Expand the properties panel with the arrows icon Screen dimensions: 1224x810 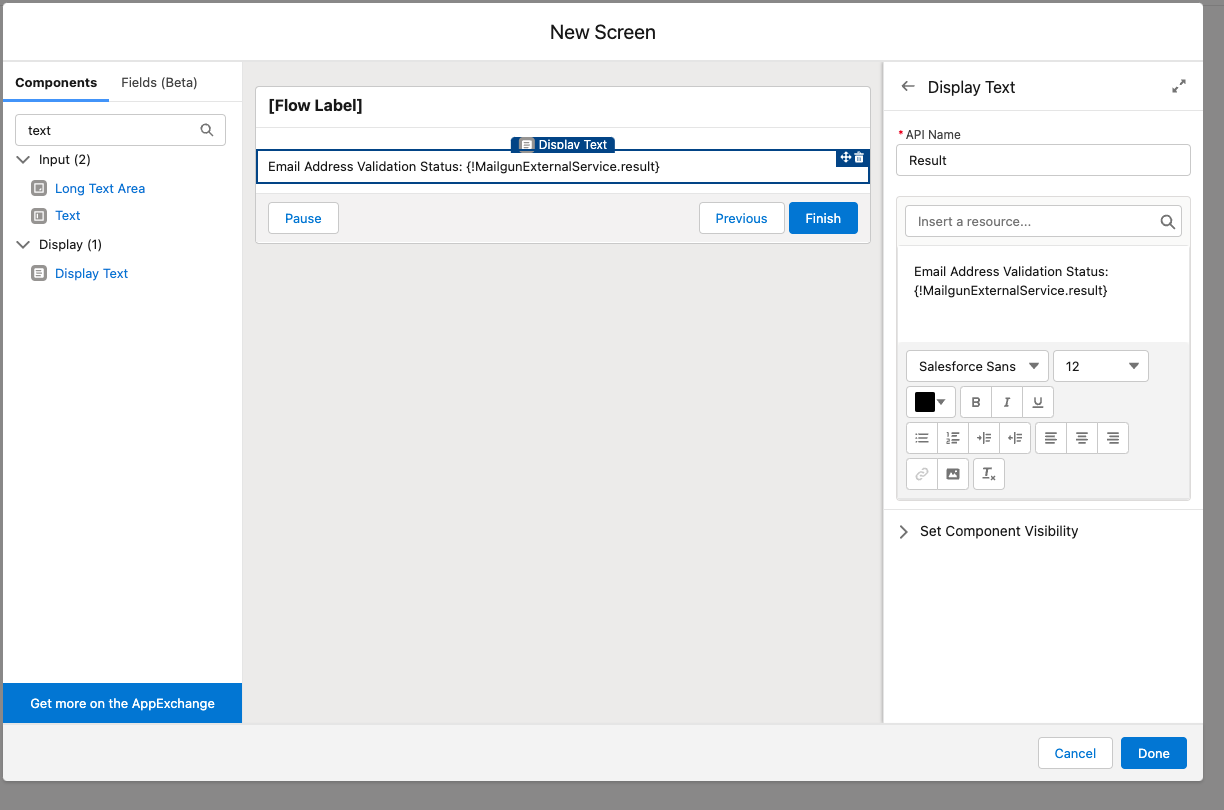pyautogui.click(x=1179, y=87)
